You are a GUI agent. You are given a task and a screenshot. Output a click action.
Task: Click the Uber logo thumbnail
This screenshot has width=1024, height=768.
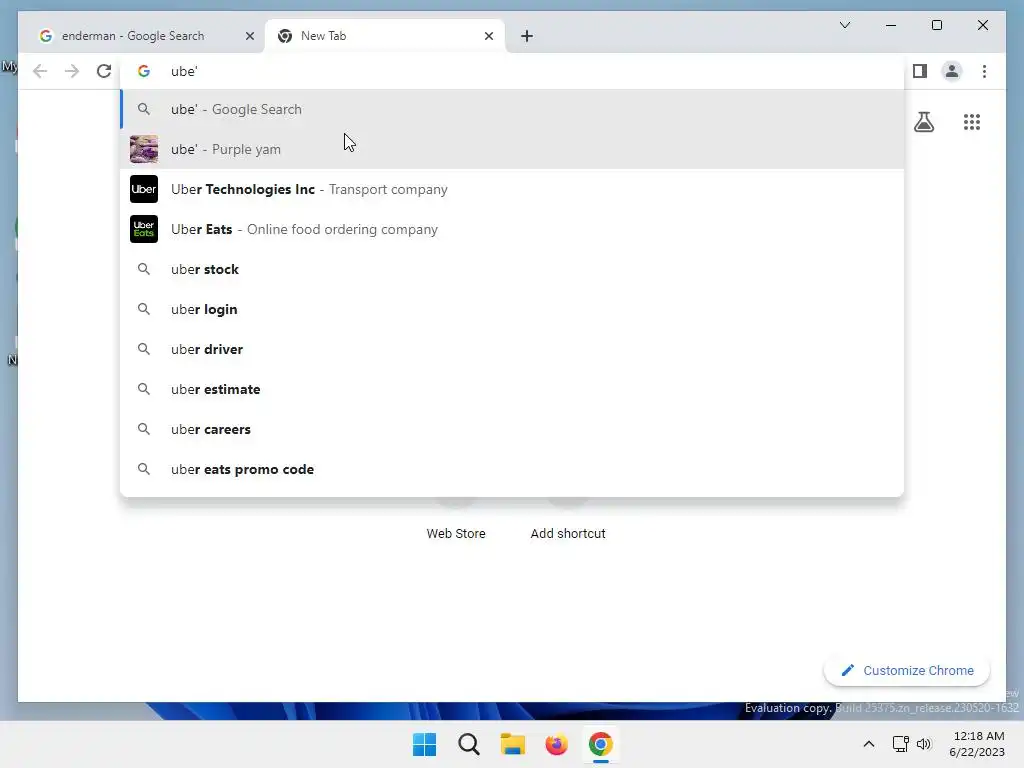[x=144, y=189]
